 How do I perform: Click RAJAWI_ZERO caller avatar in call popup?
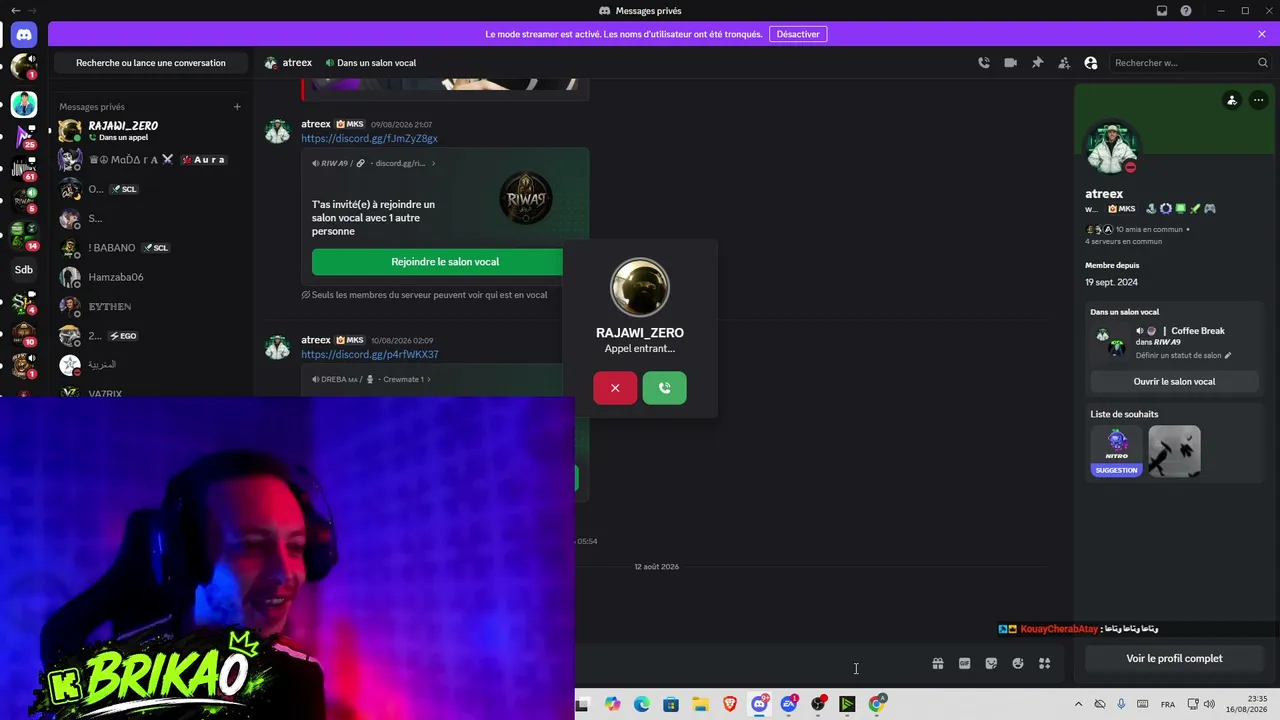click(x=640, y=288)
